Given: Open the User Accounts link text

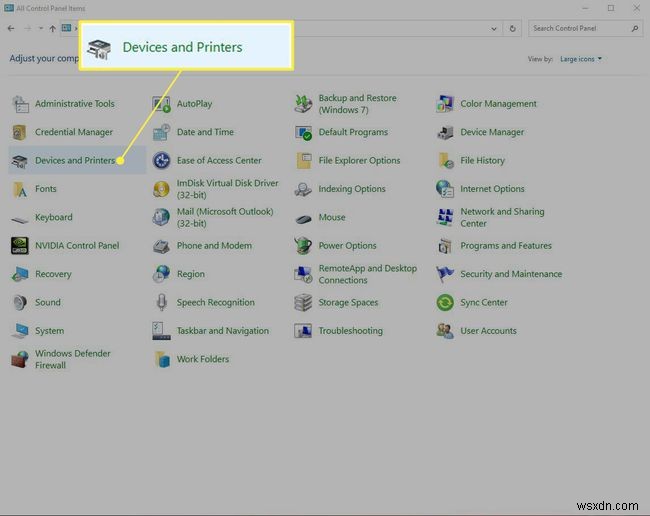Looking at the screenshot, I should (488, 331).
